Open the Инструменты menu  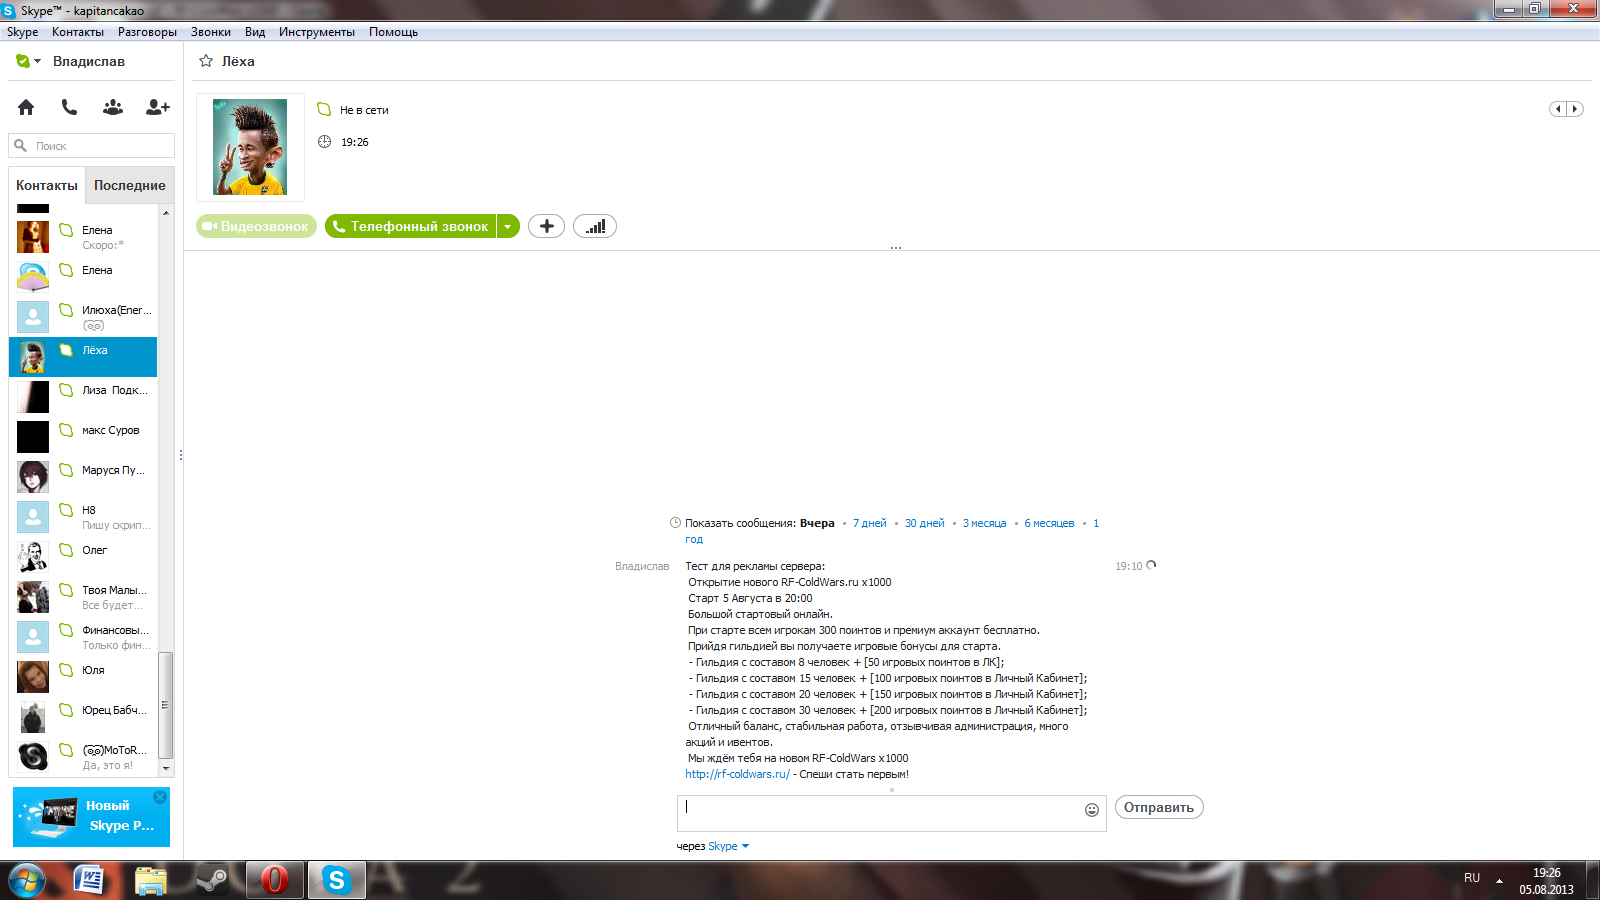coord(317,32)
